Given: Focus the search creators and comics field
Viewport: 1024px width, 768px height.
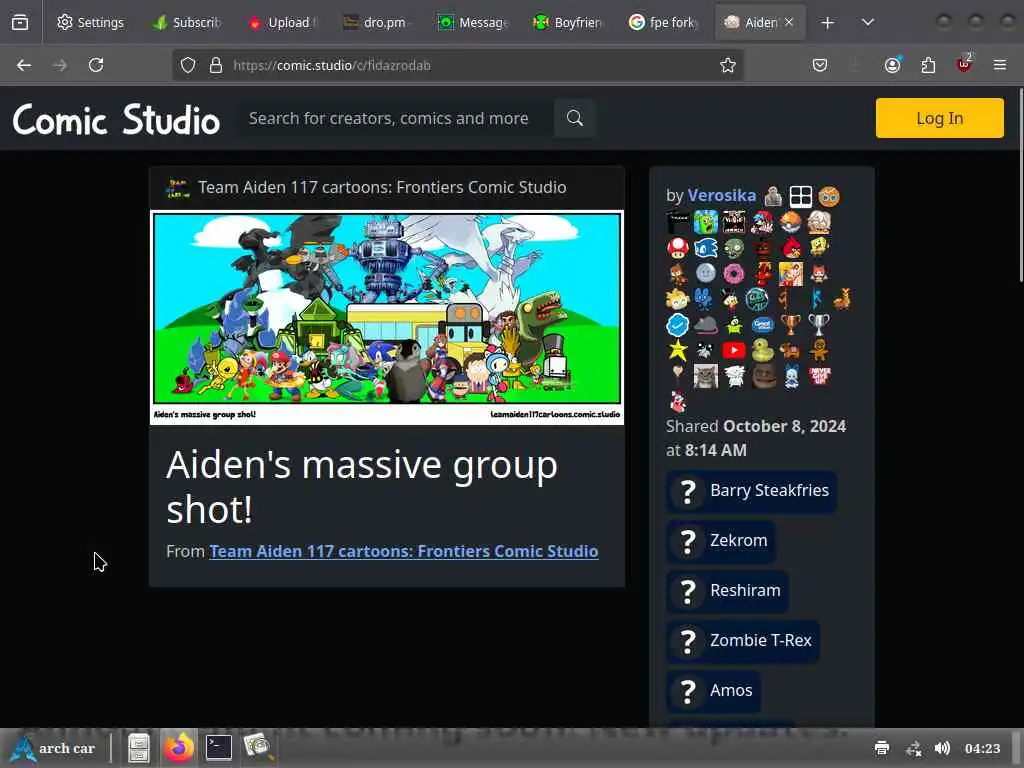Looking at the screenshot, I should click(394, 118).
